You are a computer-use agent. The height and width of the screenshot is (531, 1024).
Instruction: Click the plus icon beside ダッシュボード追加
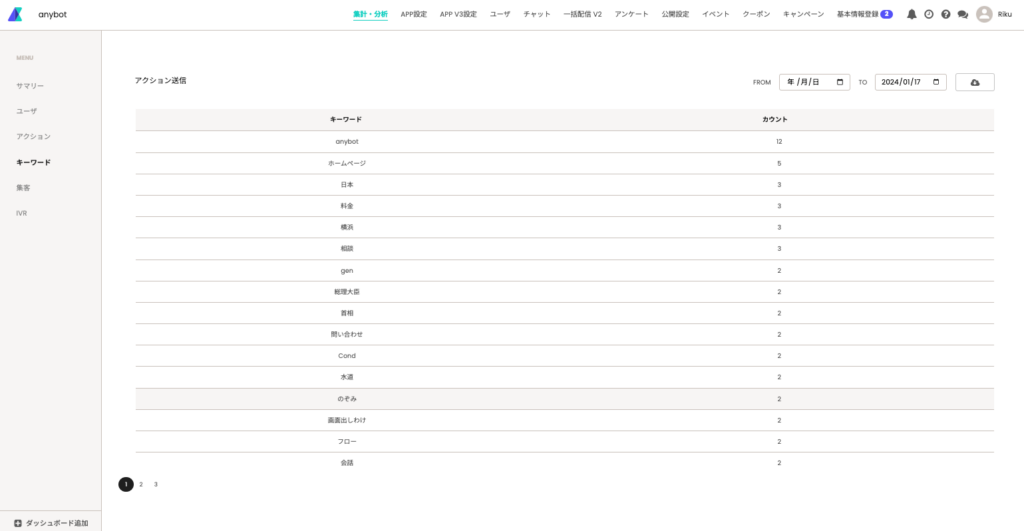pos(17,523)
